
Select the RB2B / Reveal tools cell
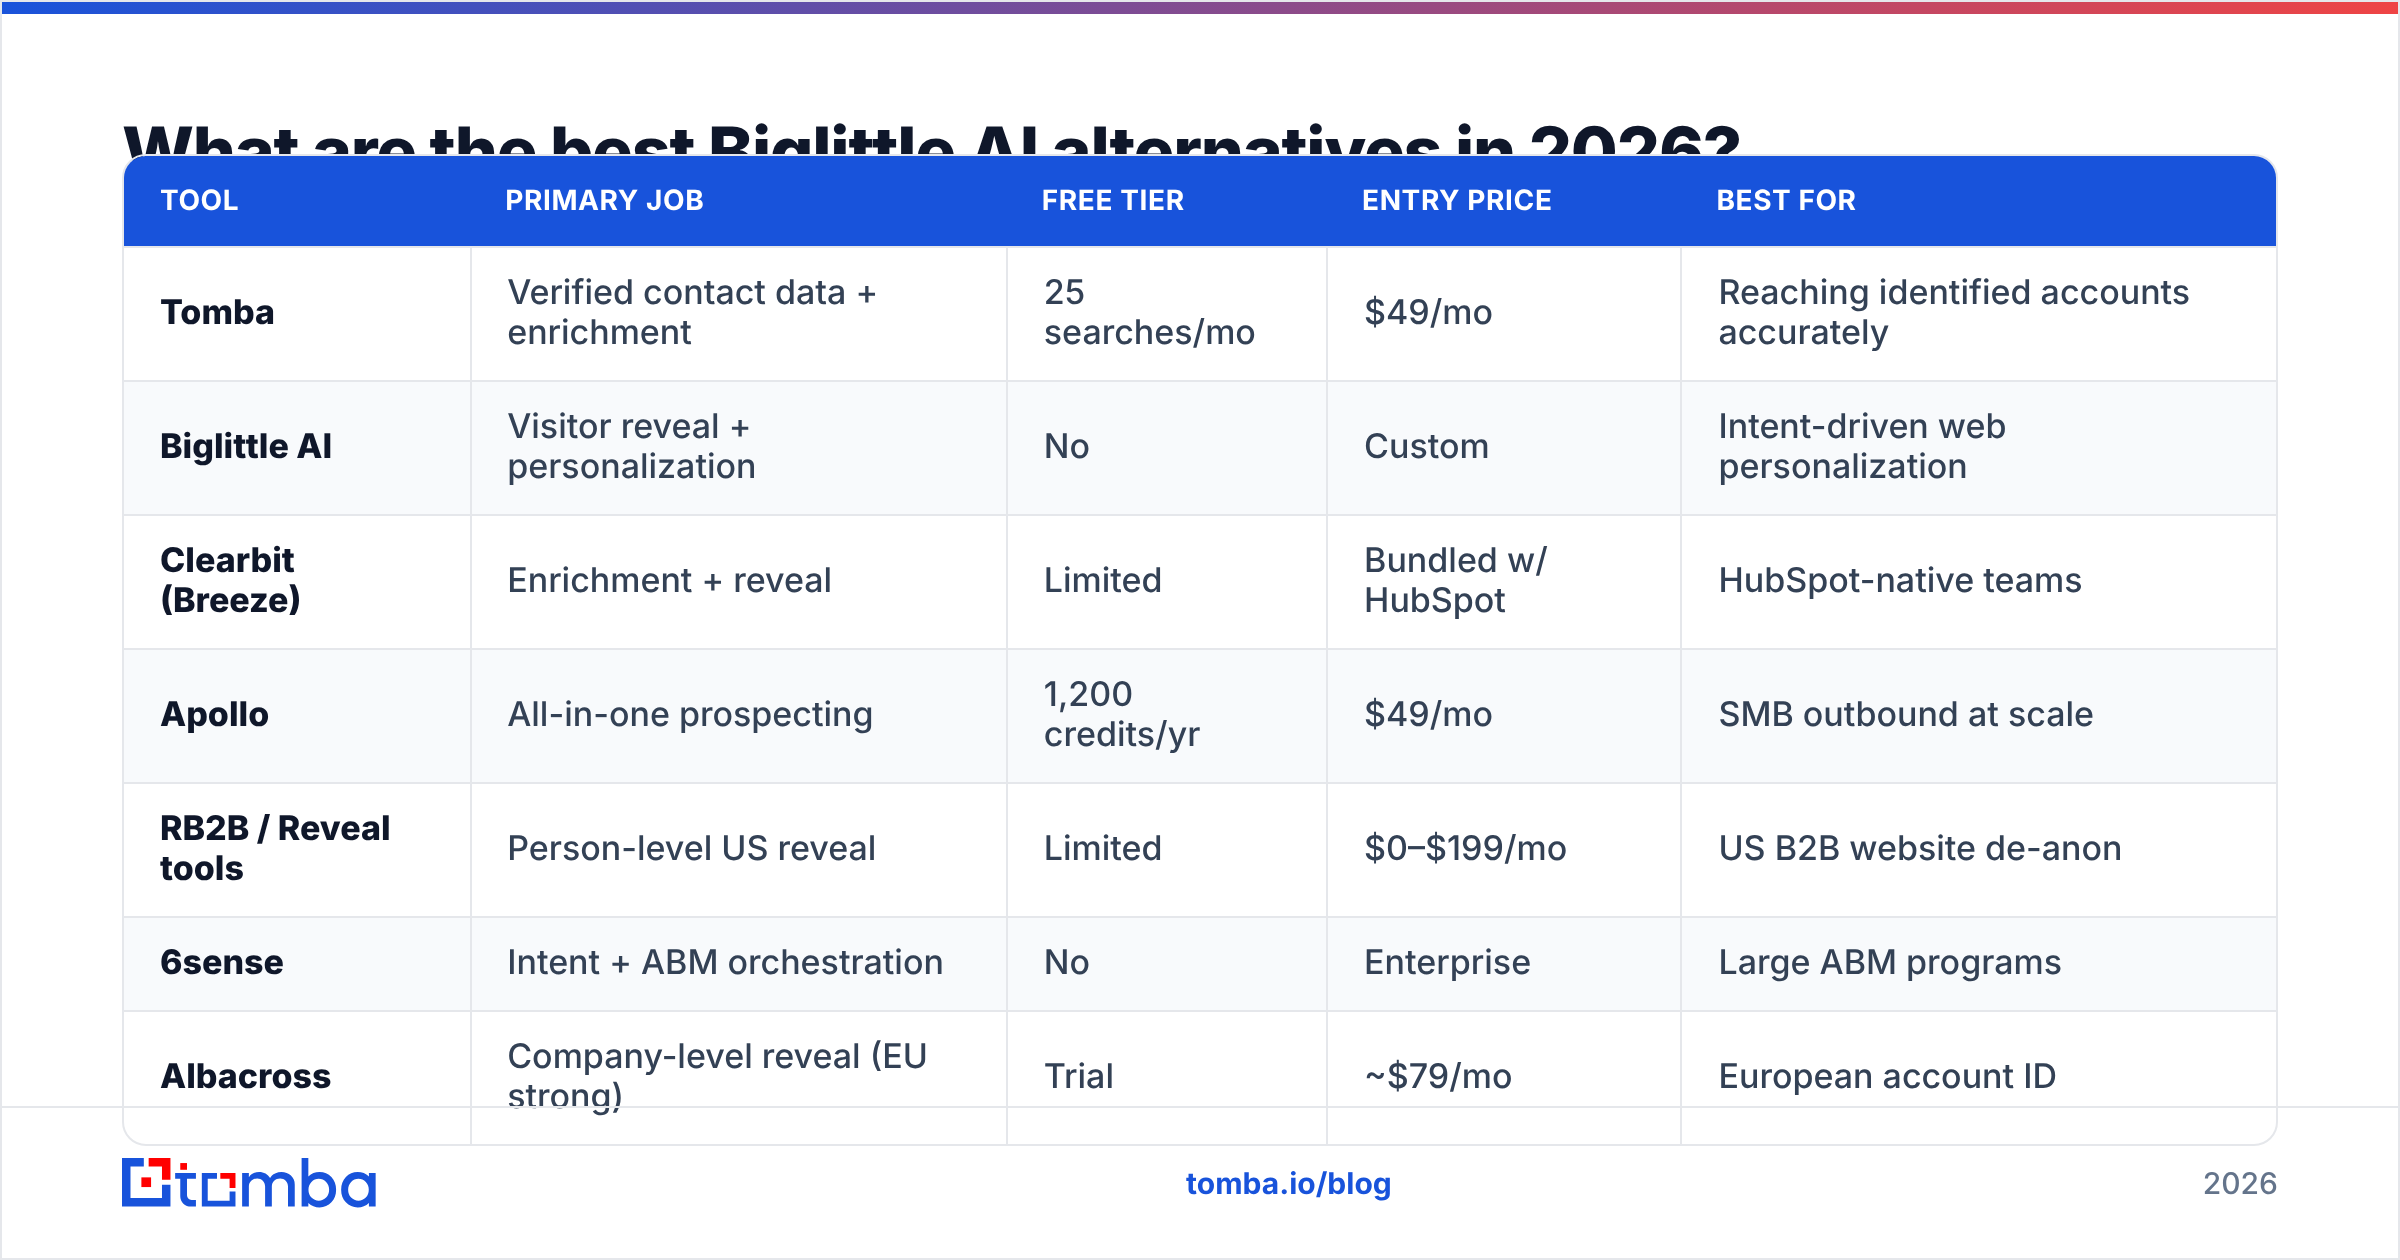pos(297,849)
